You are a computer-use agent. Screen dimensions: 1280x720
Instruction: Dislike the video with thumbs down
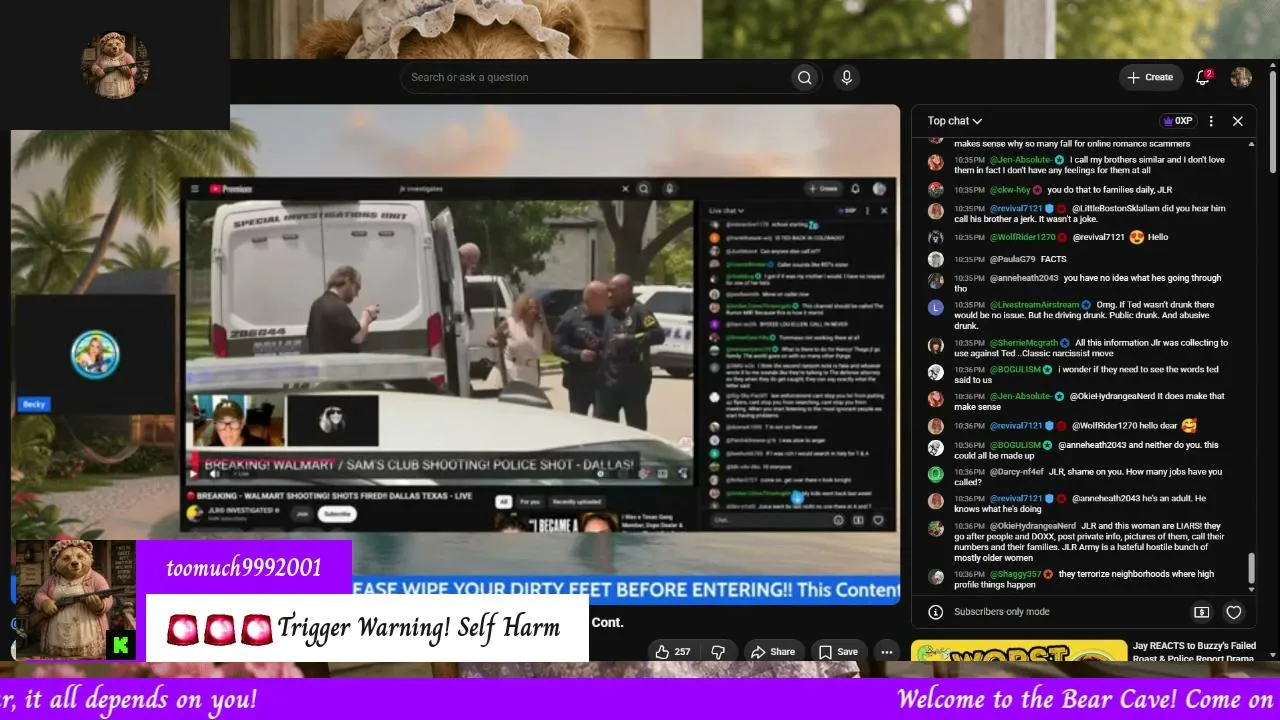pyautogui.click(x=717, y=652)
